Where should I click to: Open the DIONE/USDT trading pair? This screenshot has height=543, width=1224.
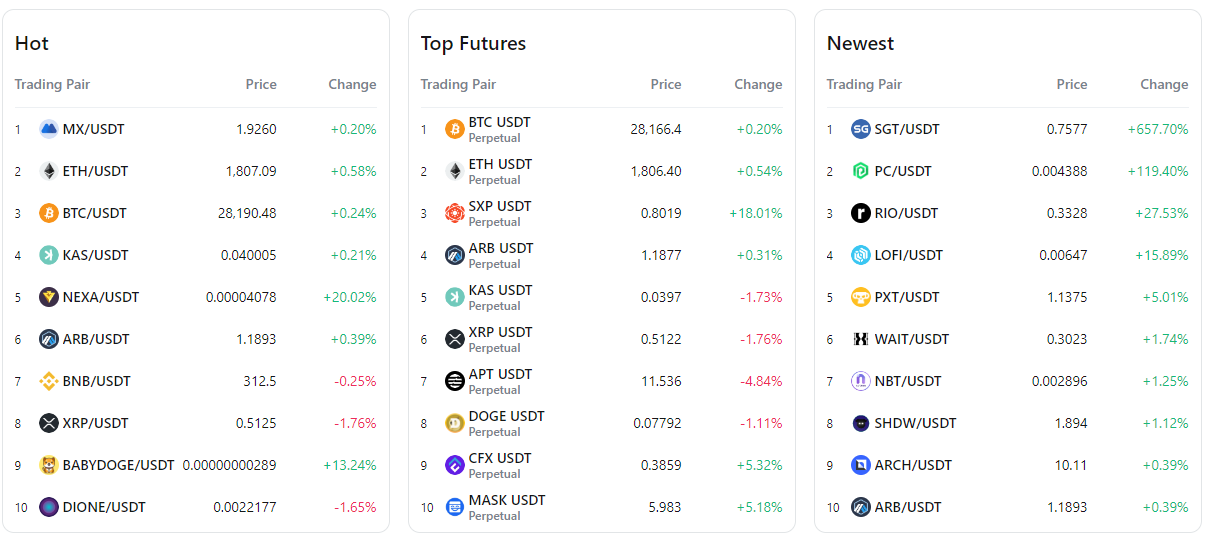(x=103, y=507)
